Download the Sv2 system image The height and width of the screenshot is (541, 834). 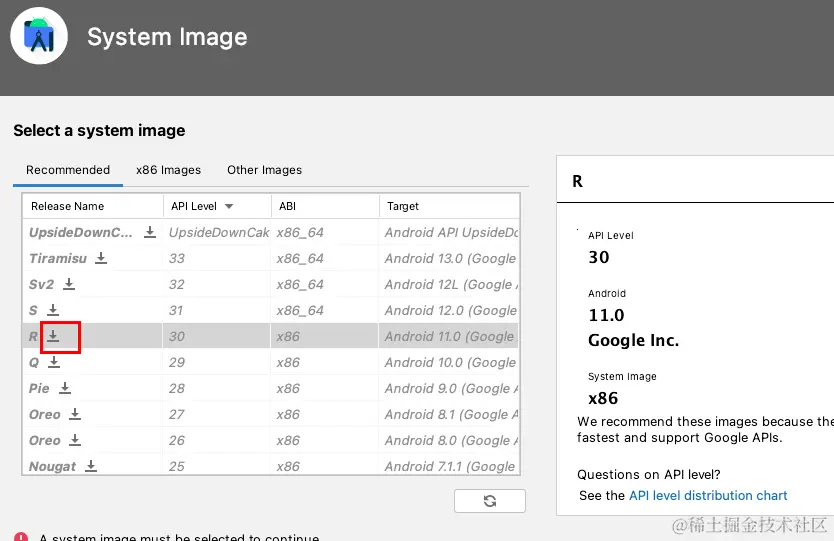[x=69, y=284]
